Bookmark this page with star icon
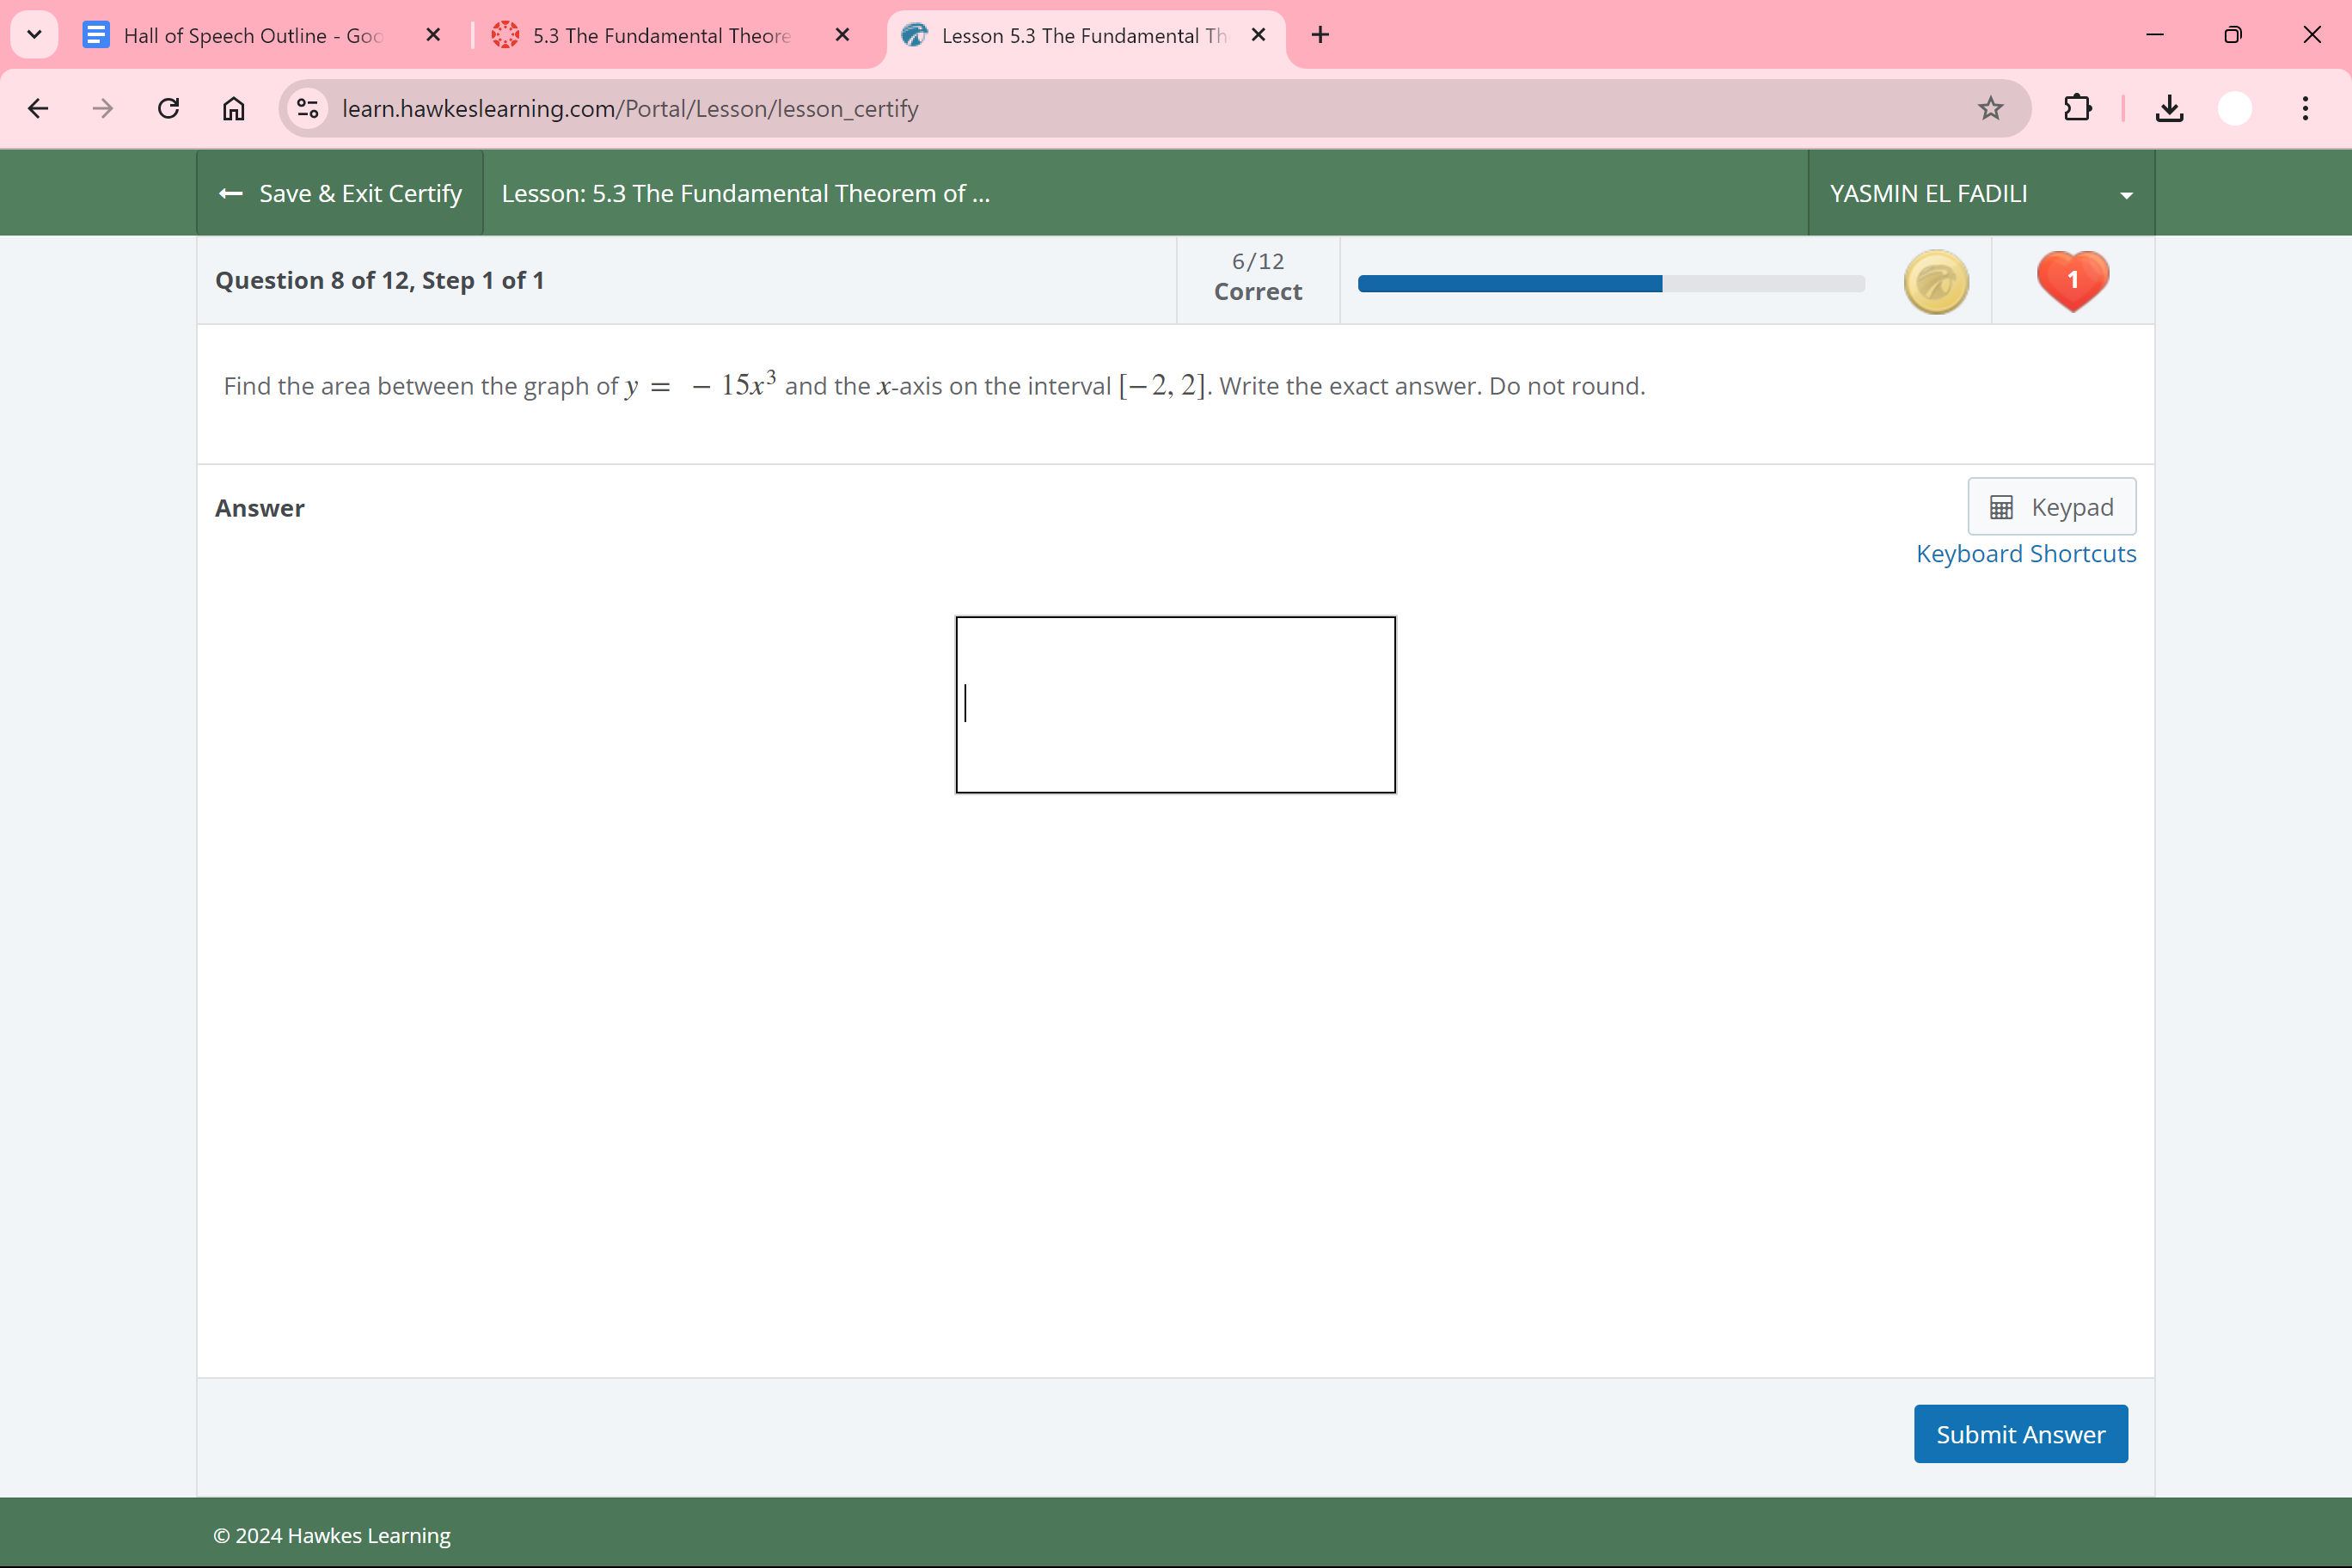2352x1568 pixels. point(1990,108)
